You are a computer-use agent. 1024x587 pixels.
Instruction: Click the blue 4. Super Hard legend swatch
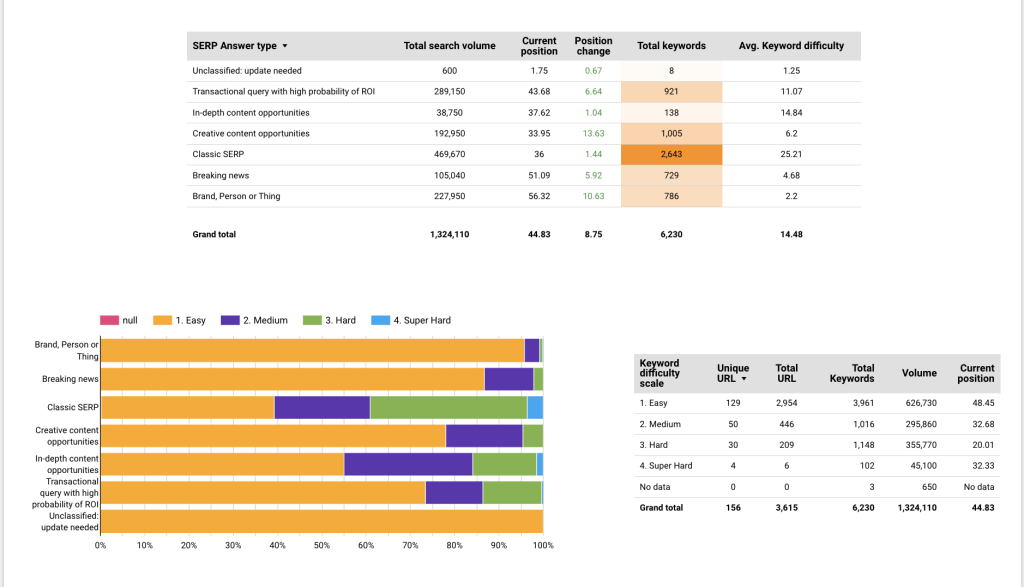tap(381, 320)
